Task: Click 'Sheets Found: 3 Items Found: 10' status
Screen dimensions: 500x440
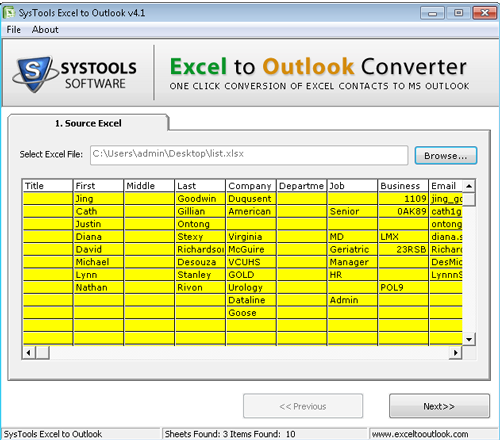Action: click(x=230, y=434)
